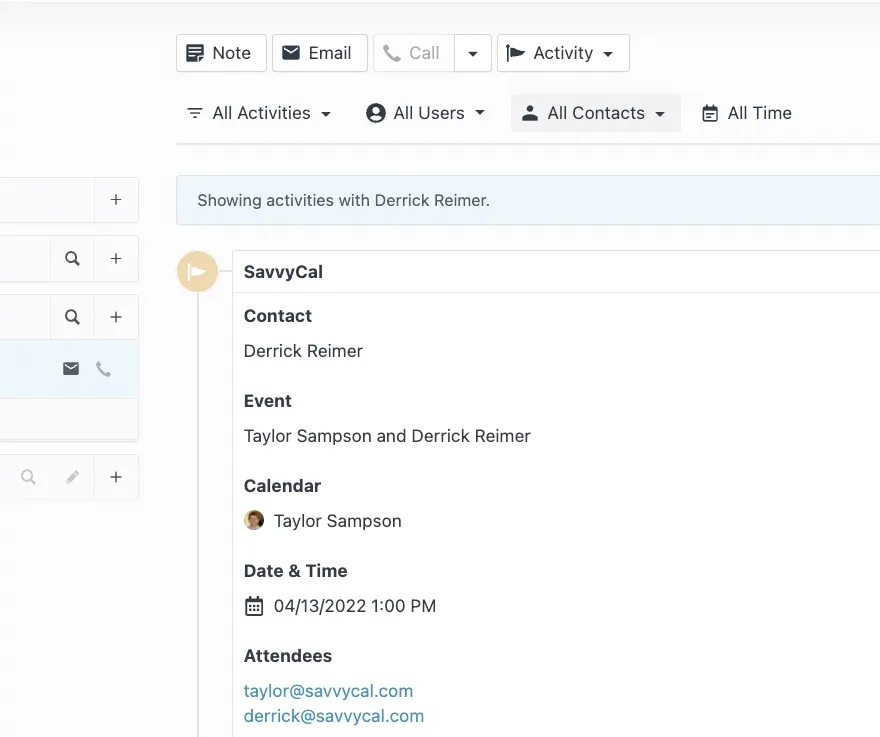Viewport: 880px width, 737px height.
Task: Open the All Activities filter
Action: tap(259, 113)
